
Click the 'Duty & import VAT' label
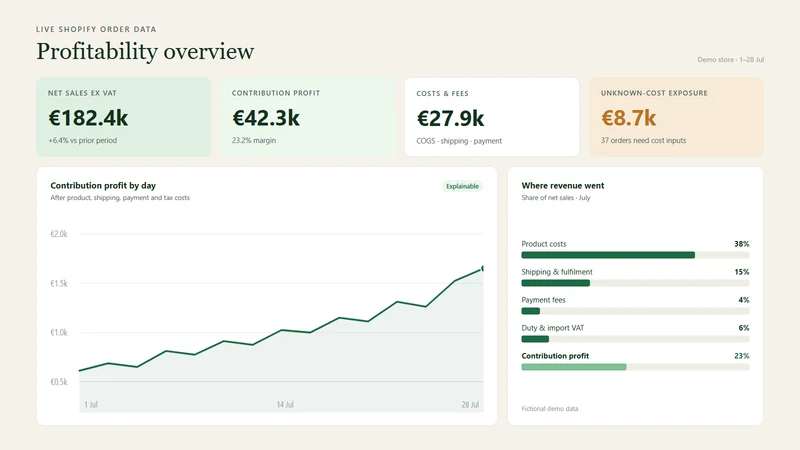click(x=553, y=328)
